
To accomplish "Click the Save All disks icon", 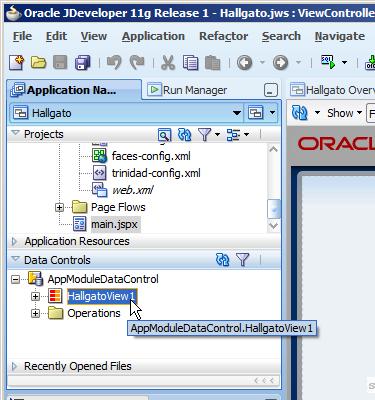I will click(82, 62).
